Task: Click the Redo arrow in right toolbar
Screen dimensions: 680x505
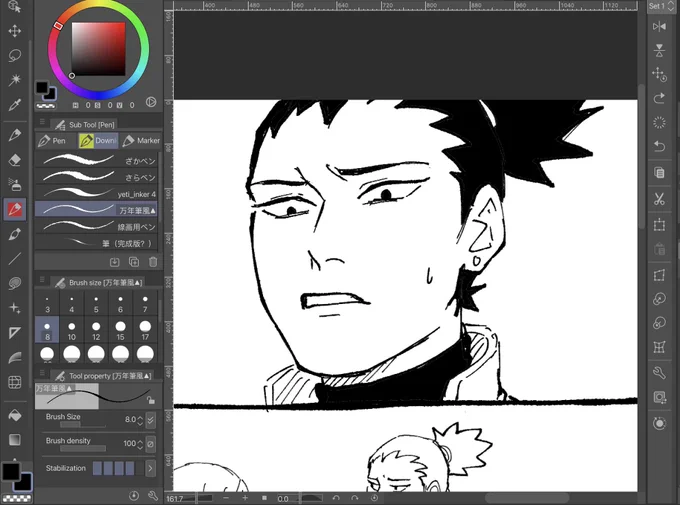Action: pyautogui.click(x=659, y=98)
